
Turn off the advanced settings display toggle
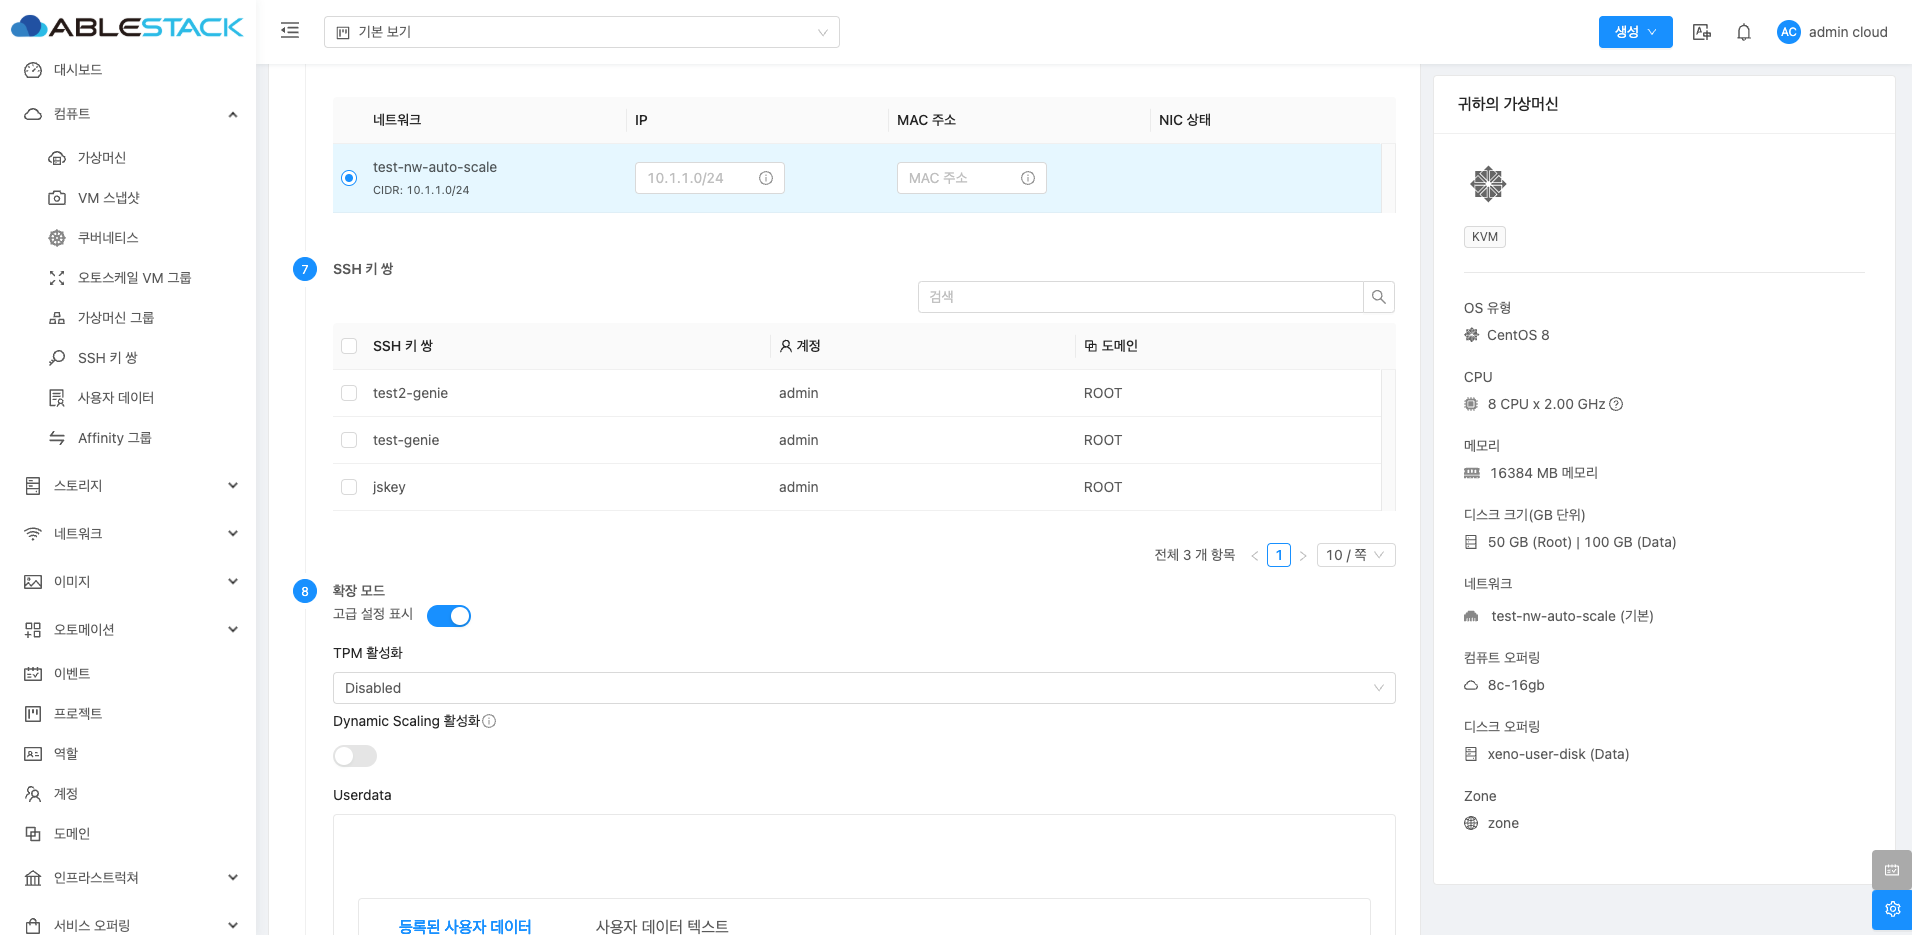[x=448, y=616]
